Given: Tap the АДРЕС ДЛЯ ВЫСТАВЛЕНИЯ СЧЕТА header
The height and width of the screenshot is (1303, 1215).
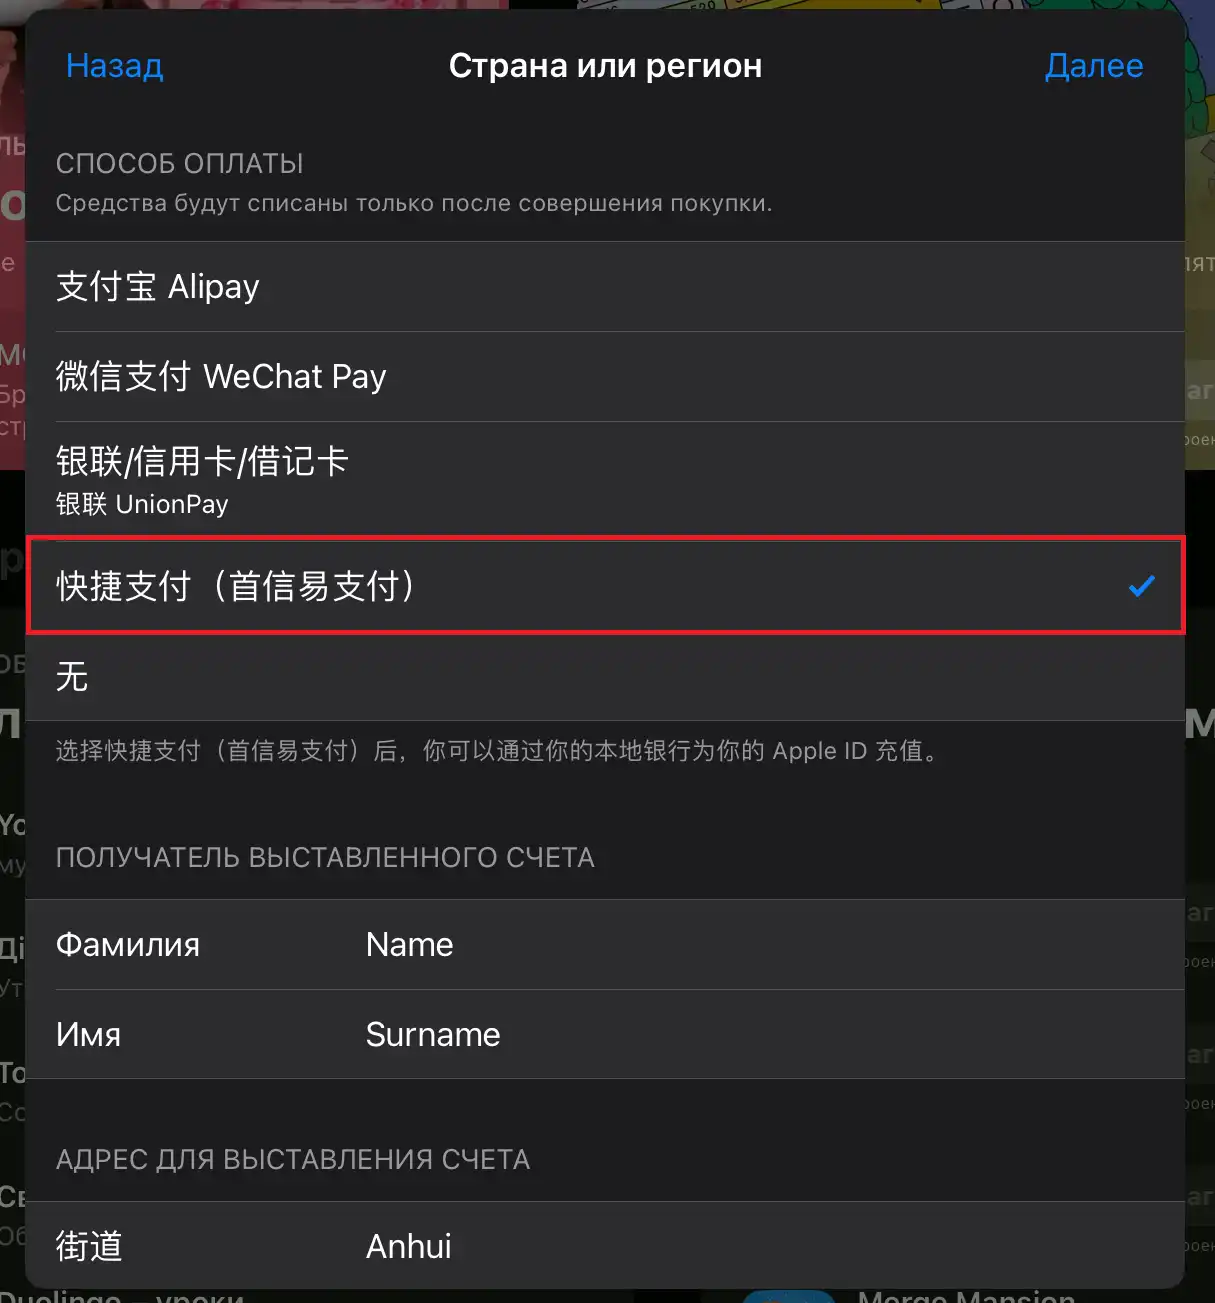Looking at the screenshot, I should (293, 1160).
